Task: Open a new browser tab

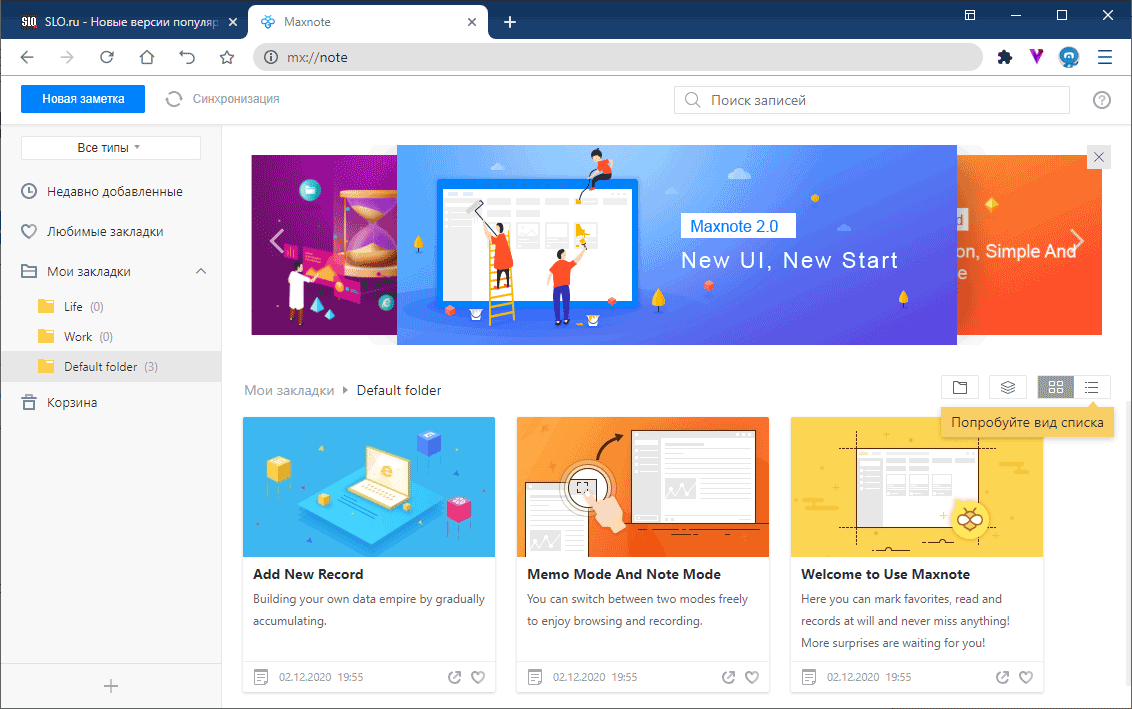Action: [x=510, y=22]
